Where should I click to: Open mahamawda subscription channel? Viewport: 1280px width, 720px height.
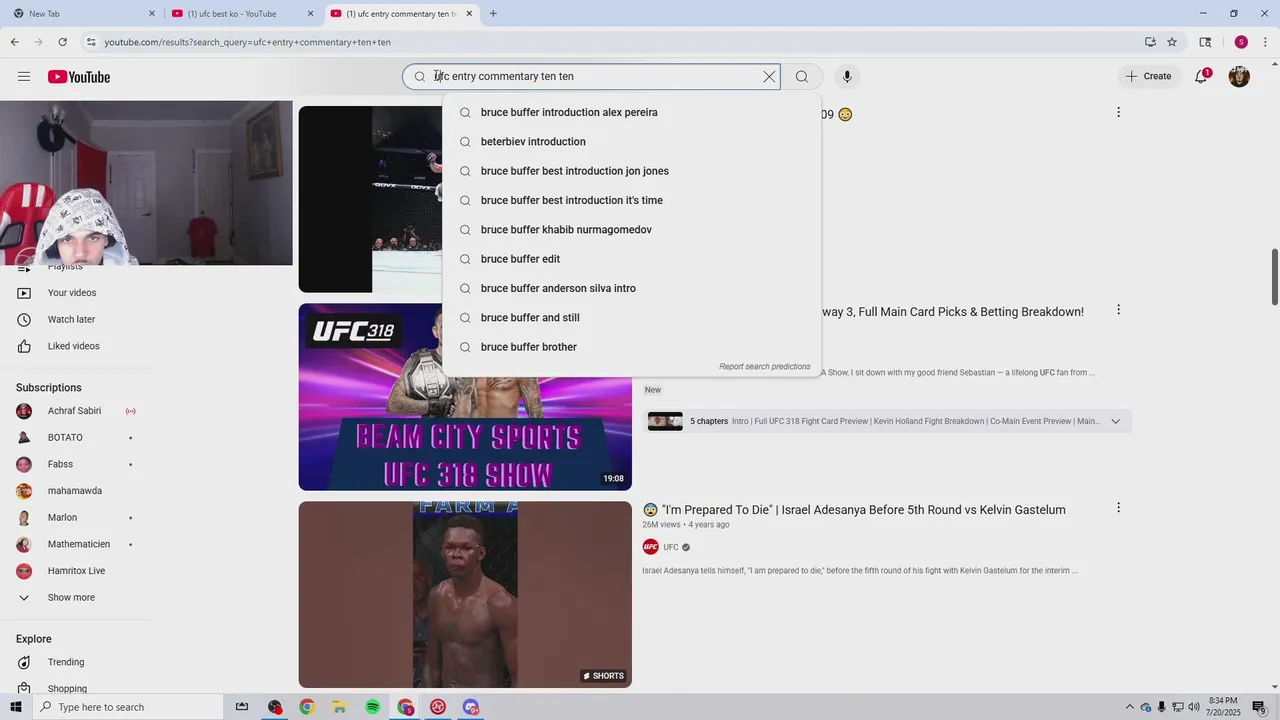pyautogui.click(x=76, y=491)
